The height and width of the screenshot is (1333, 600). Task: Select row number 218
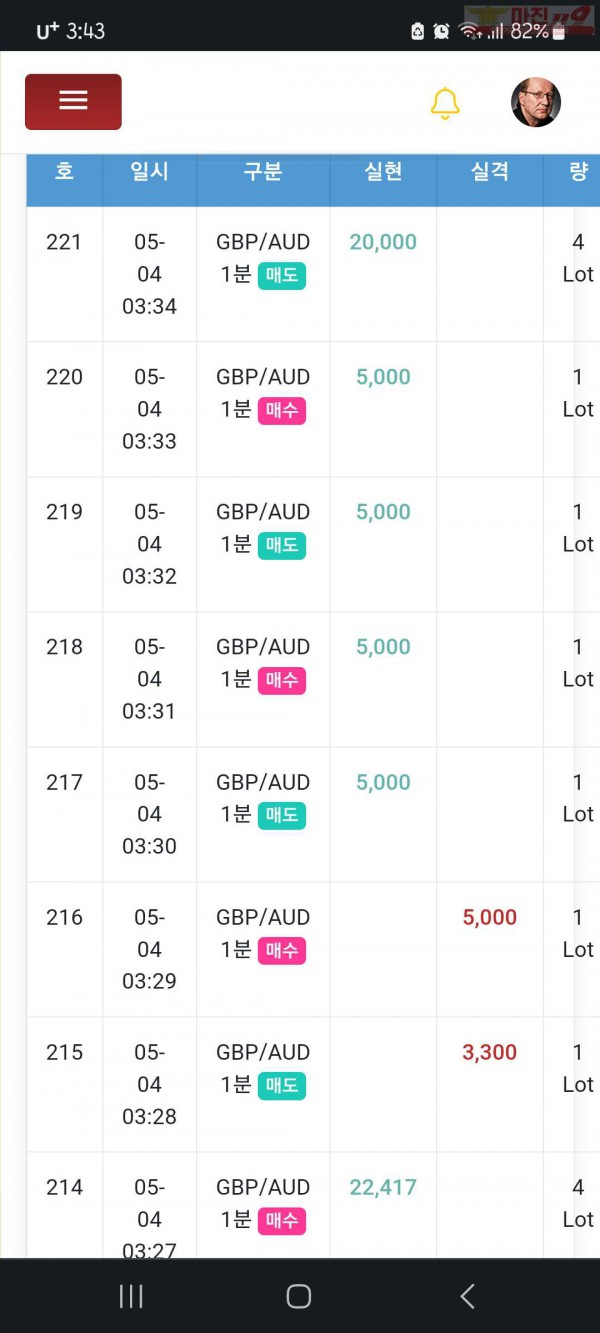point(64,647)
